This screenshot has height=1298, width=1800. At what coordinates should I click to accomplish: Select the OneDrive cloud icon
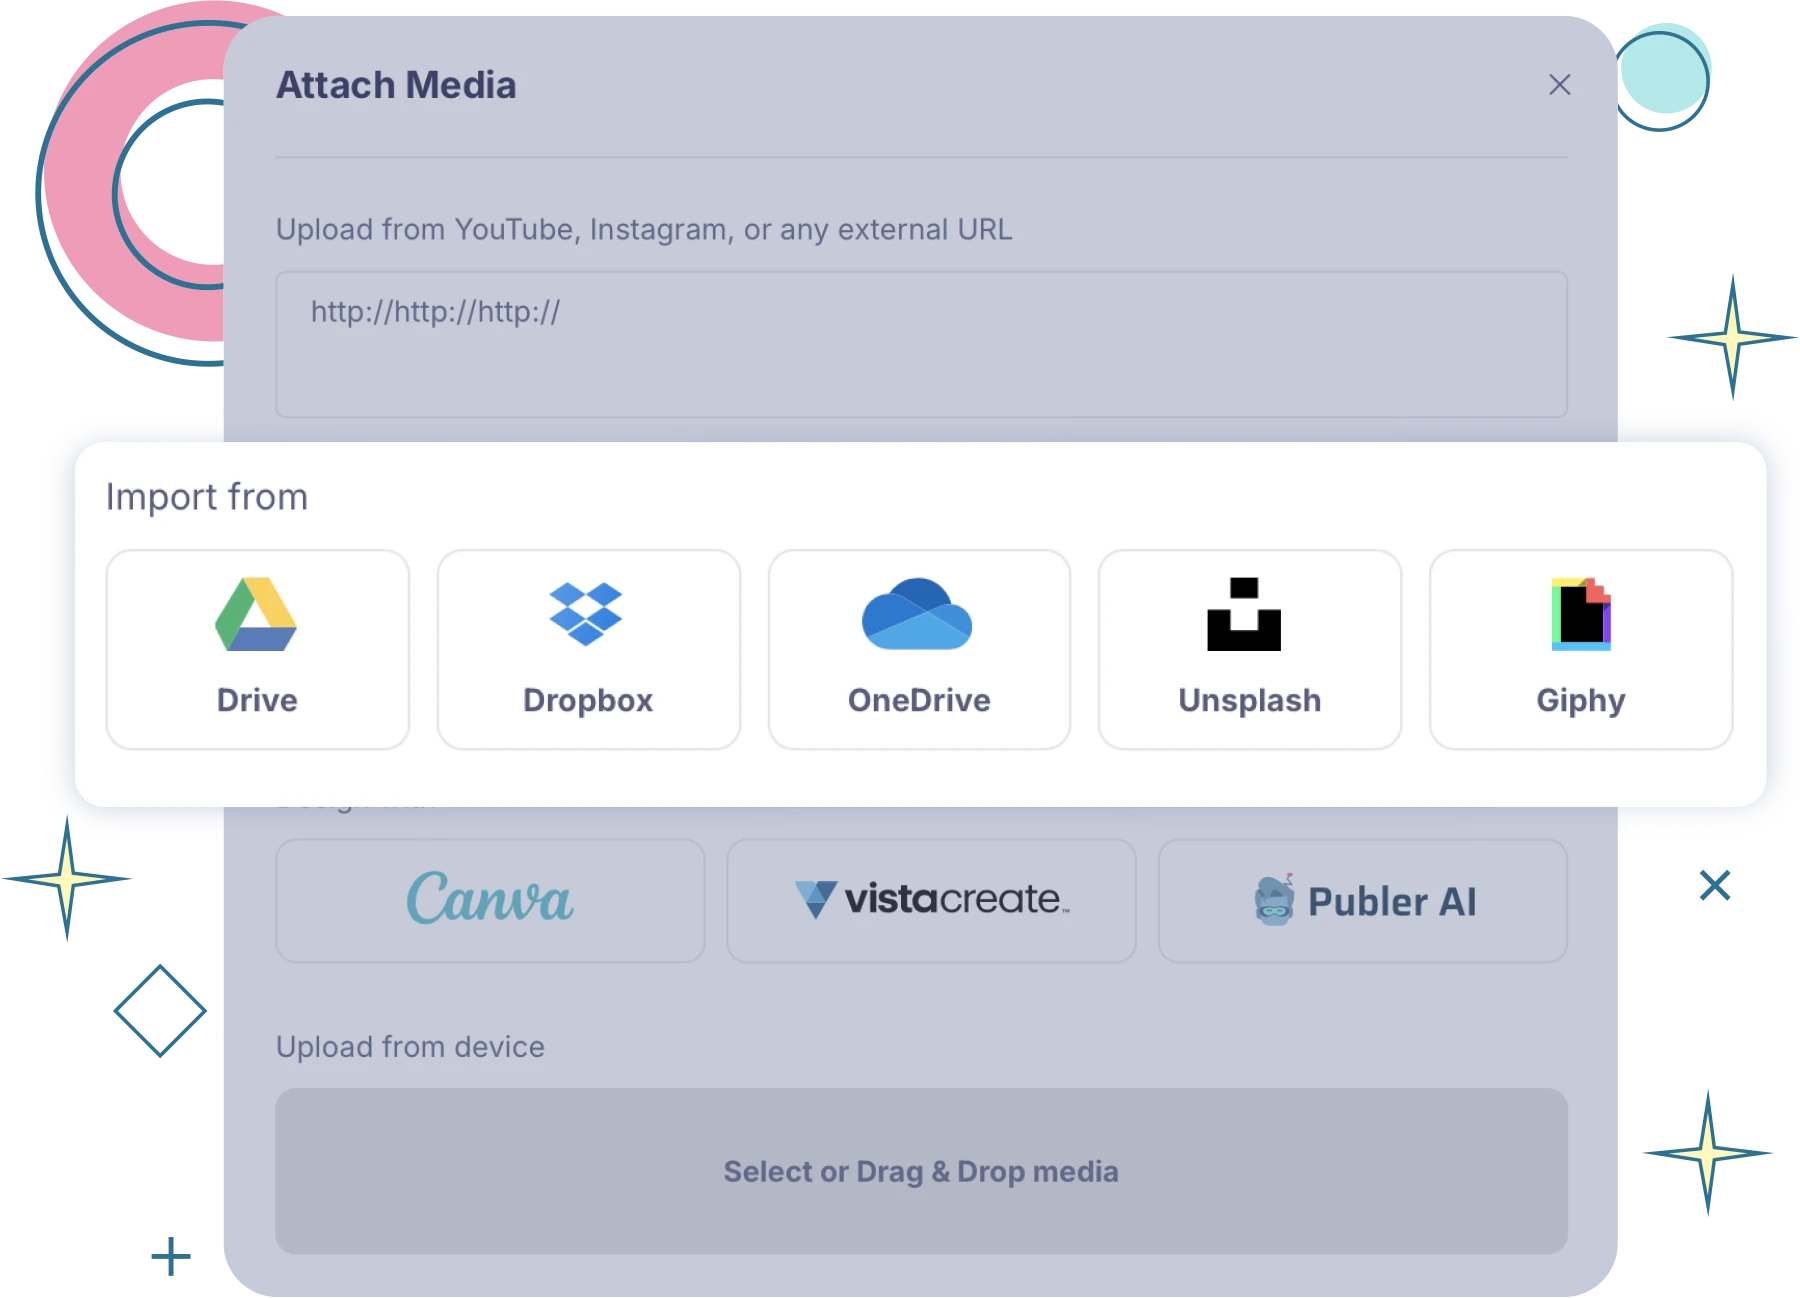tap(918, 615)
